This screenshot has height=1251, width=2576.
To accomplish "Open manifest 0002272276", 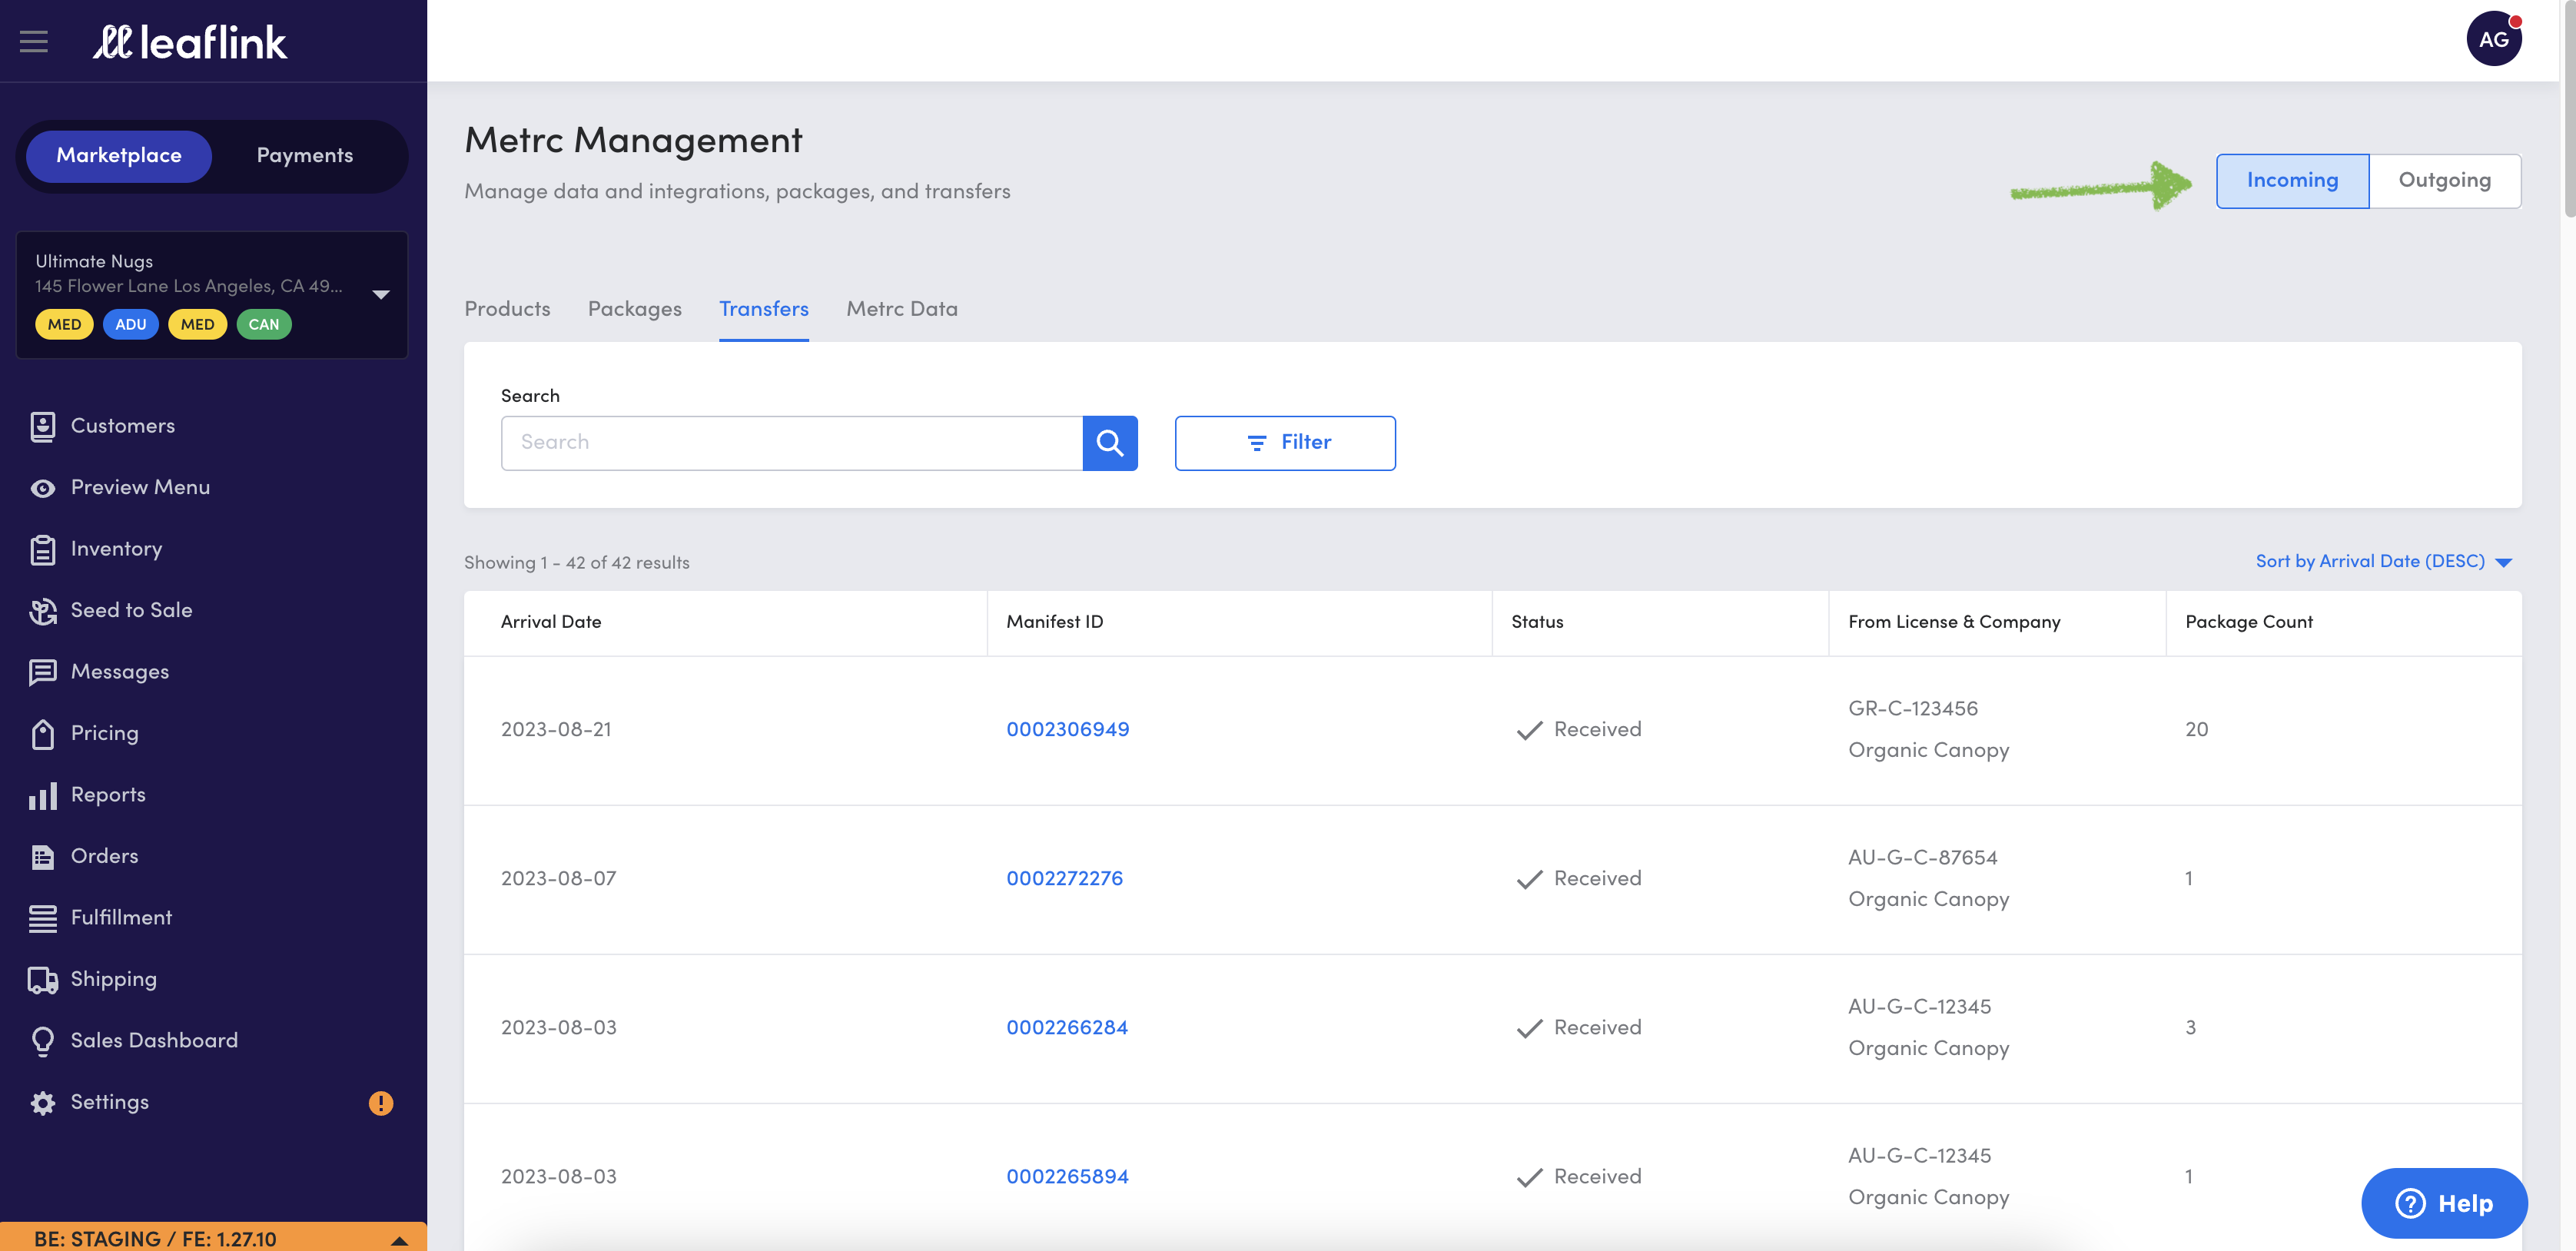I will tap(1064, 878).
